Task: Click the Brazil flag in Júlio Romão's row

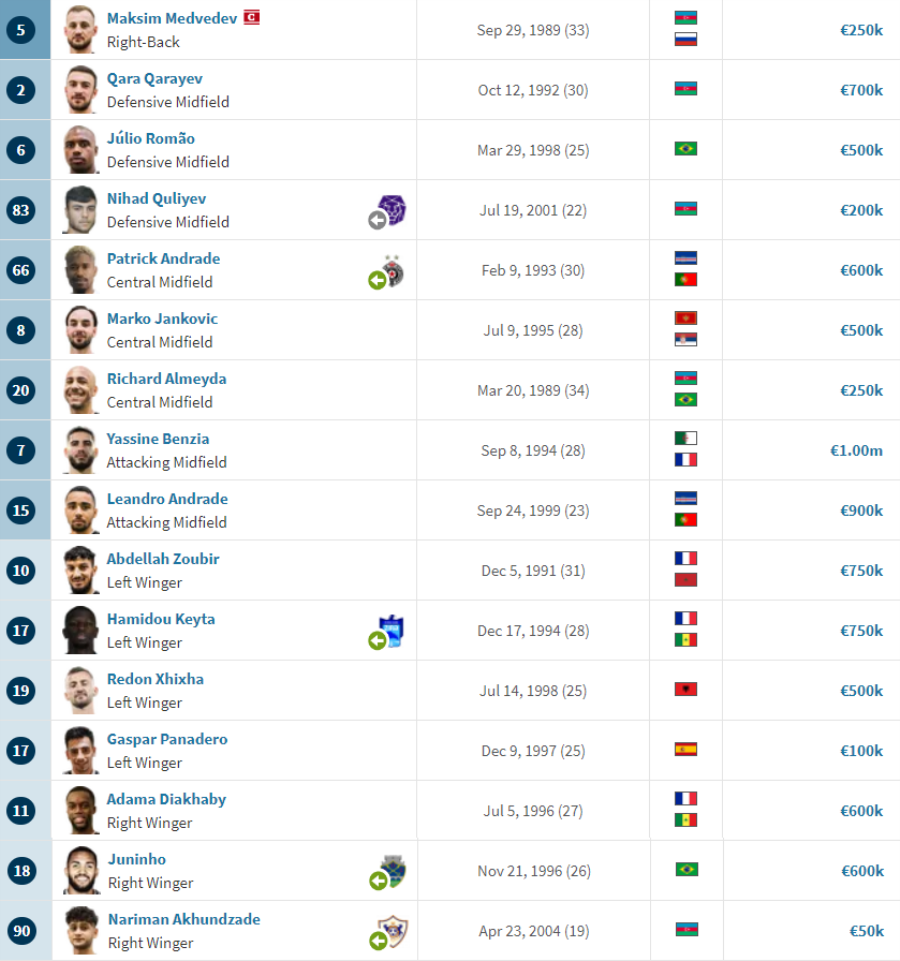Action: coord(686,149)
